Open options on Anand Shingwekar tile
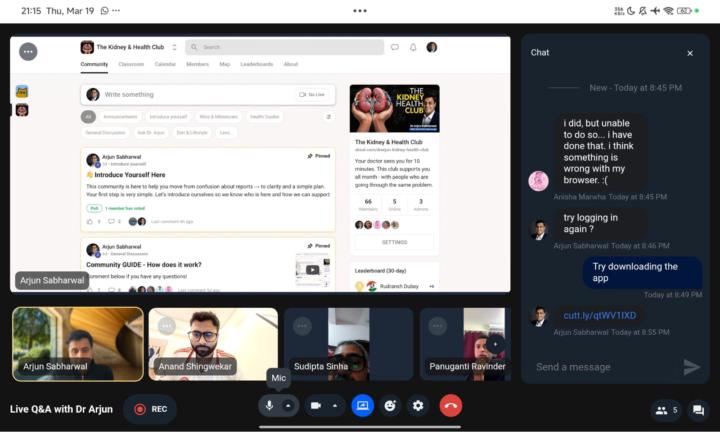Image resolution: width=720 pixels, height=432 pixels. (166, 326)
